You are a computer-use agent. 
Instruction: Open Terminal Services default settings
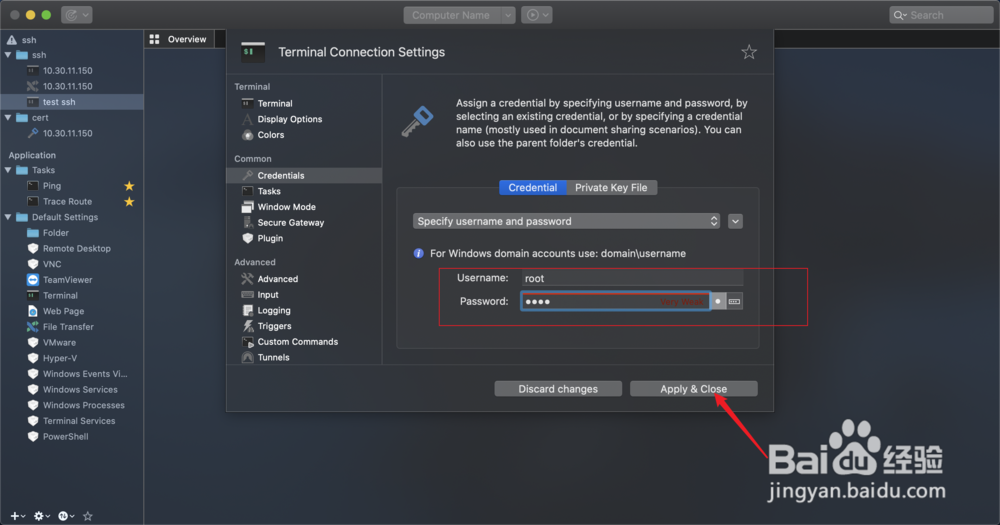coord(78,421)
